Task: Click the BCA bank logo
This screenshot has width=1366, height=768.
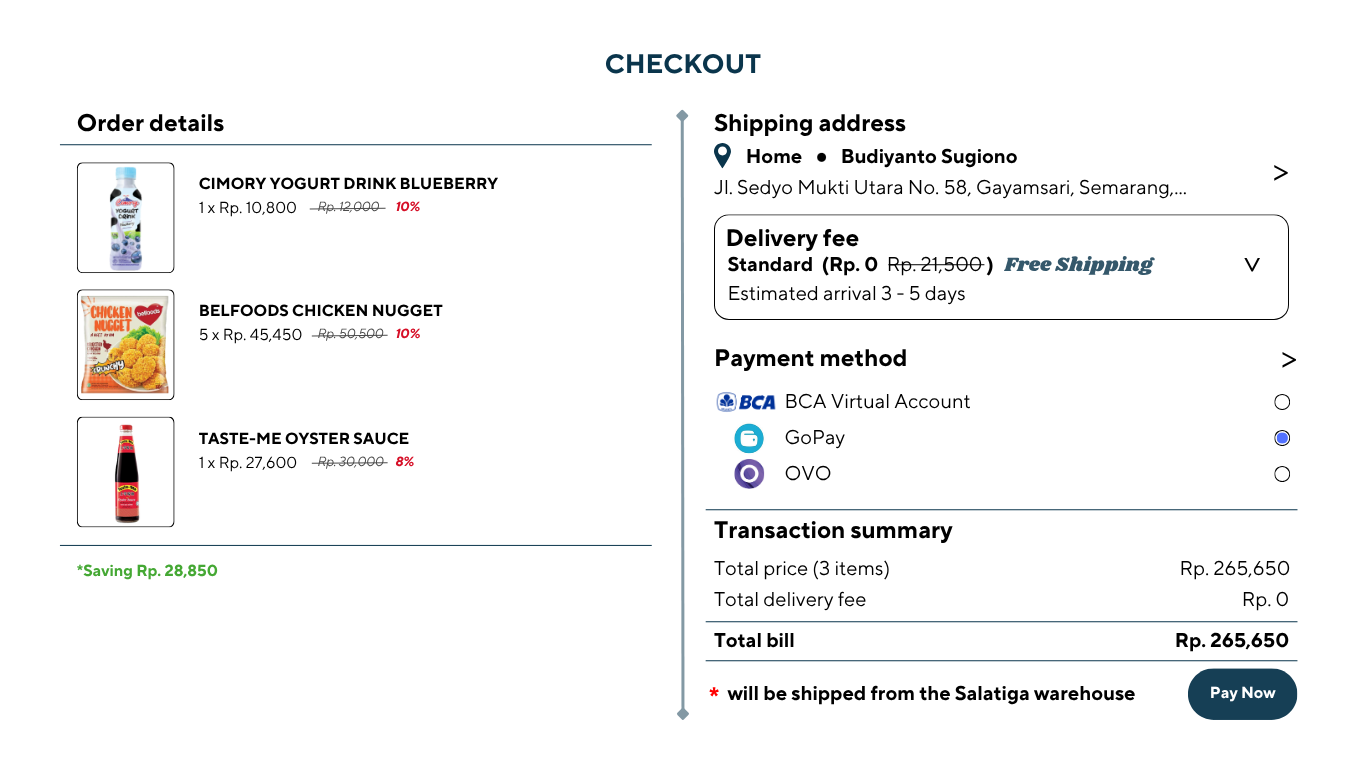Action: pos(746,402)
